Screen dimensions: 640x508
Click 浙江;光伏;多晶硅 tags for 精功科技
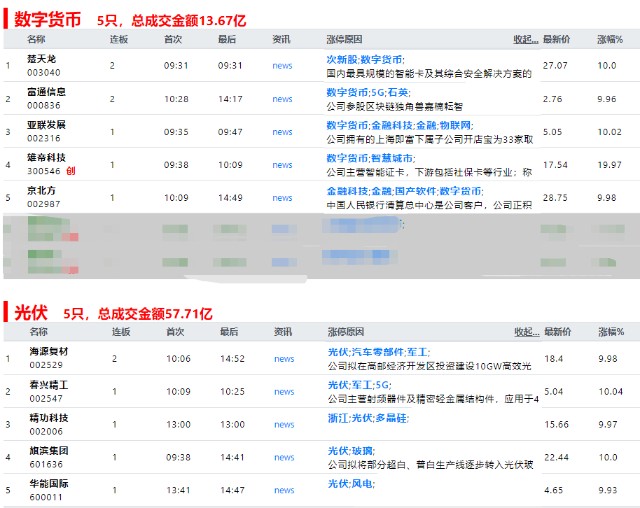[x=368, y=418]
